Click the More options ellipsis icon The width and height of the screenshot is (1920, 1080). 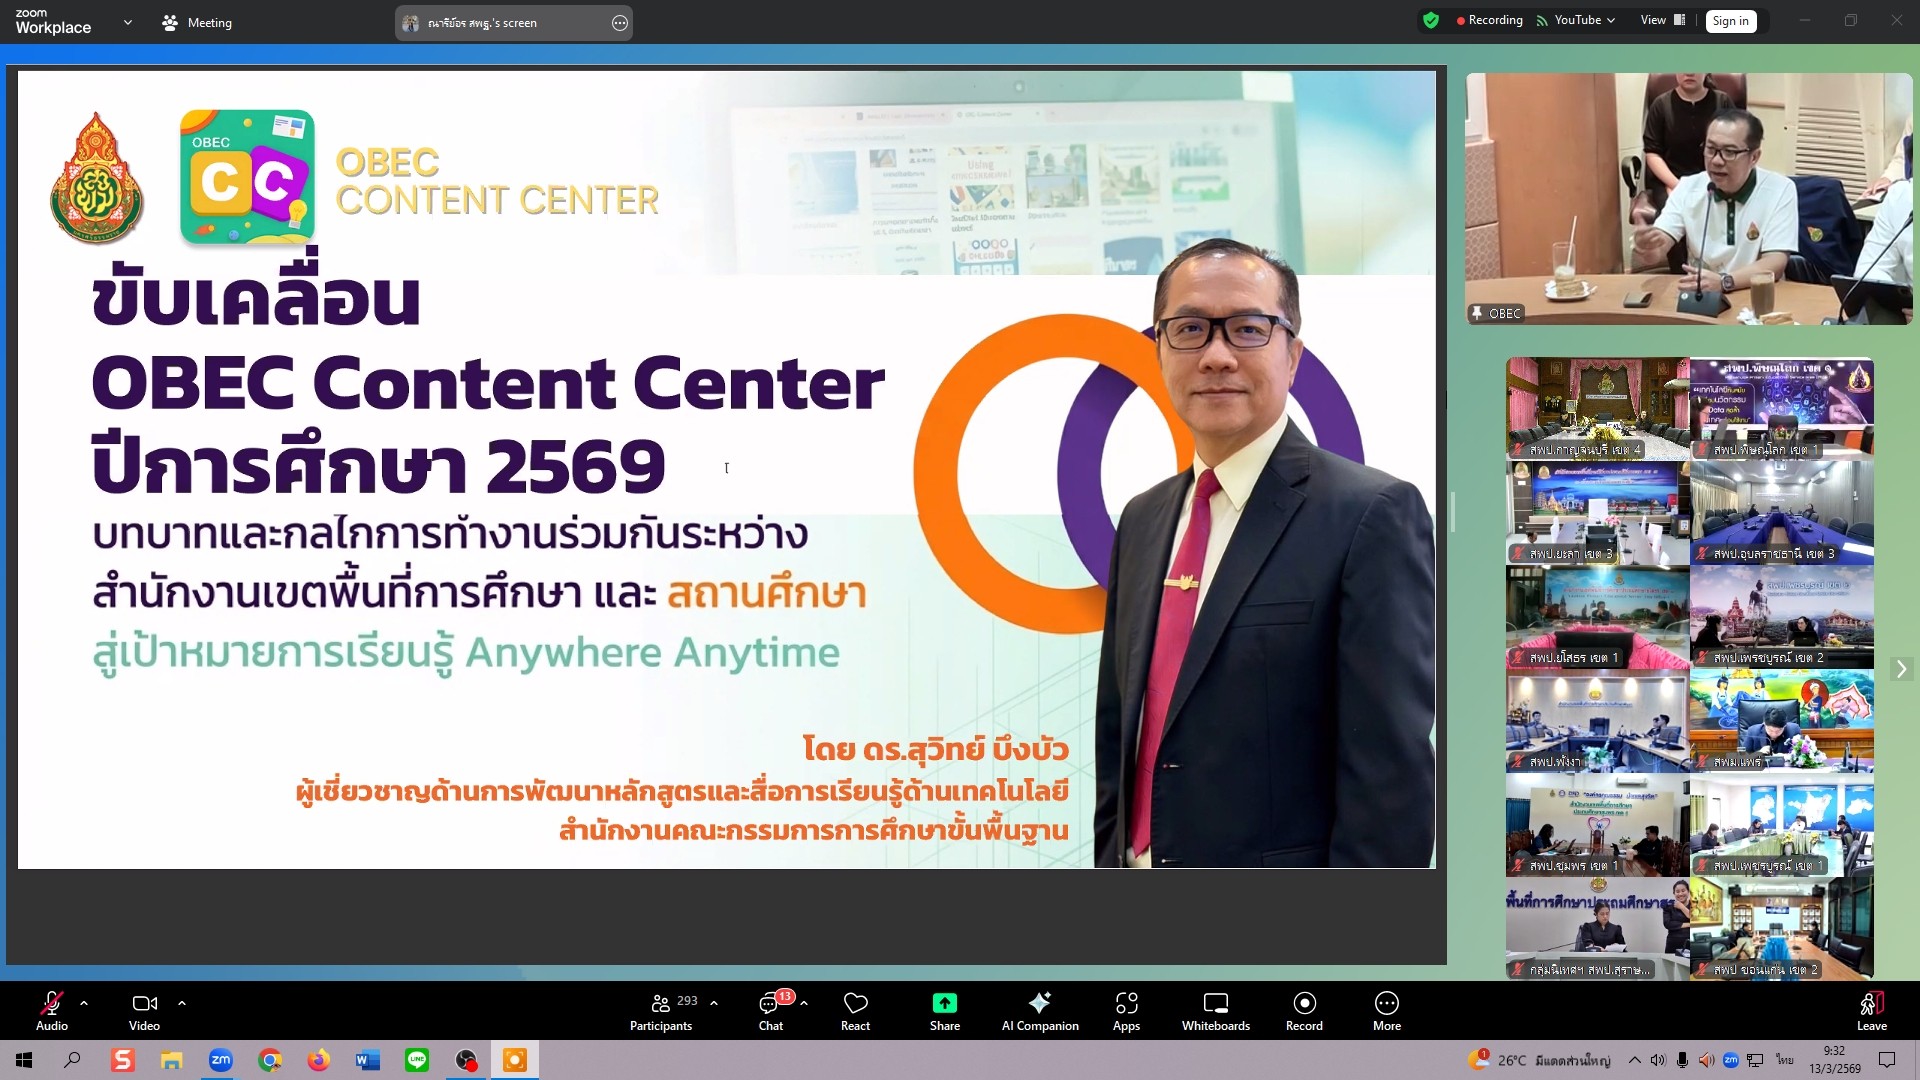click(x=1386, y=1003)
